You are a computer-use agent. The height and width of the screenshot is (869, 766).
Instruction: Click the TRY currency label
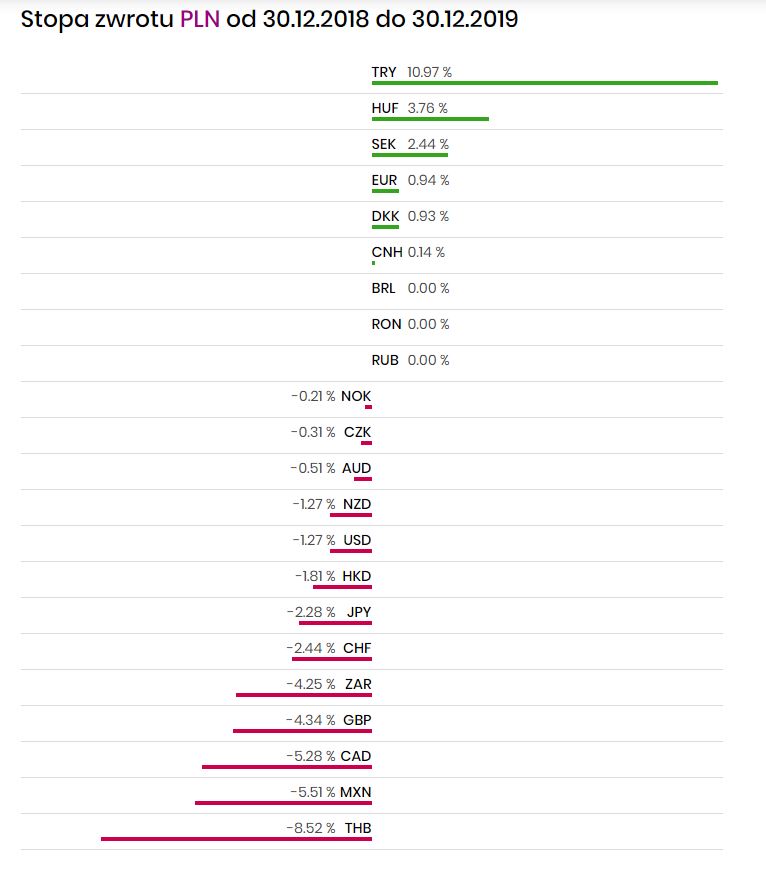tap(384, 72)
